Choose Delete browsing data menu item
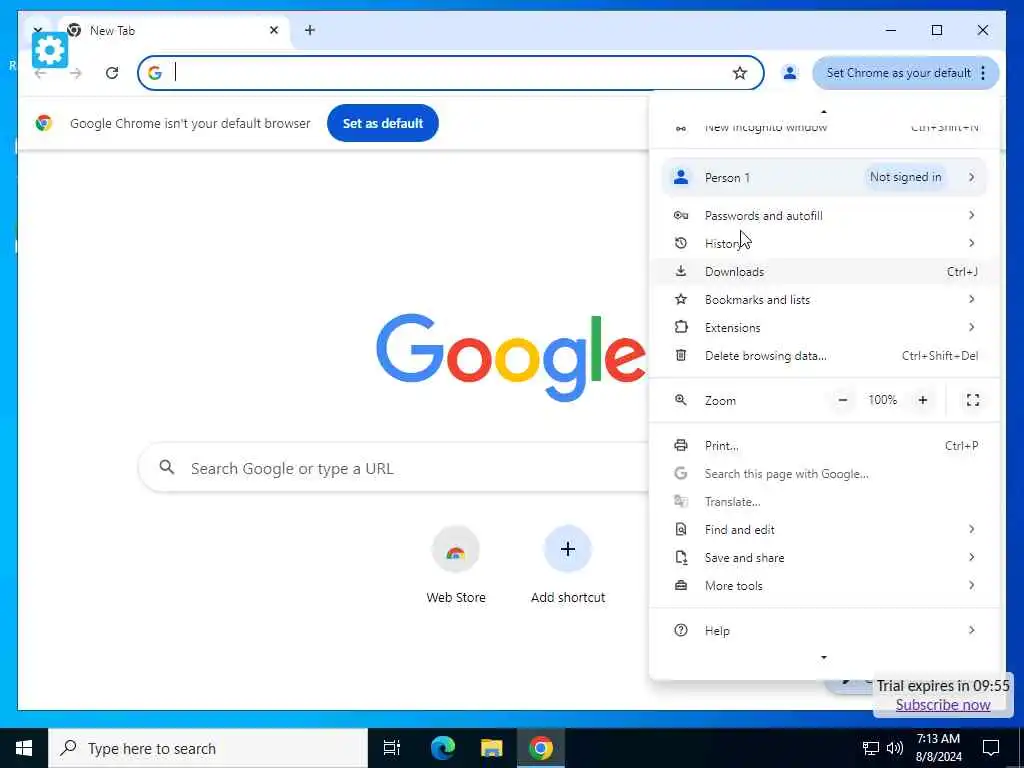1024x768 pixels. click(825, 355)
